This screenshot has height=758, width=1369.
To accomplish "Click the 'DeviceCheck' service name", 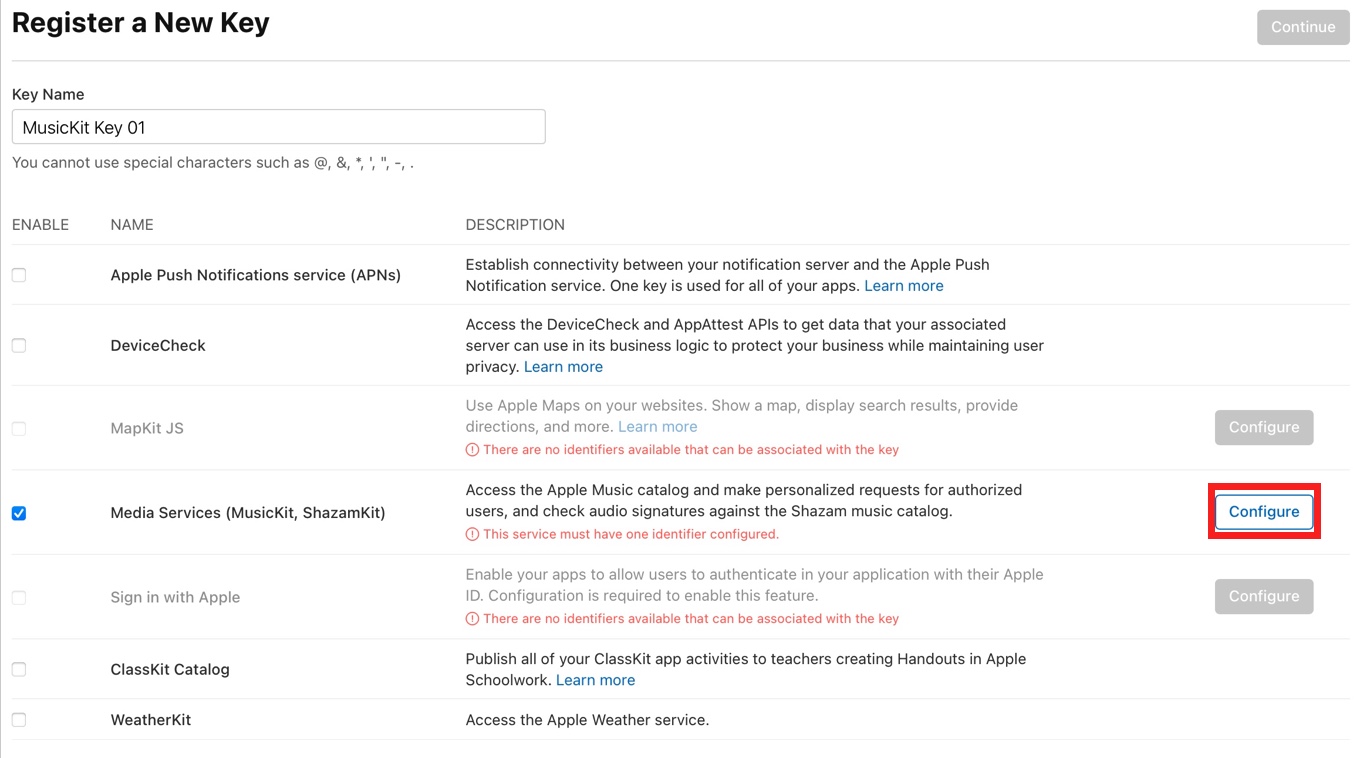I will pyautogui.click(x=158, y=345).
